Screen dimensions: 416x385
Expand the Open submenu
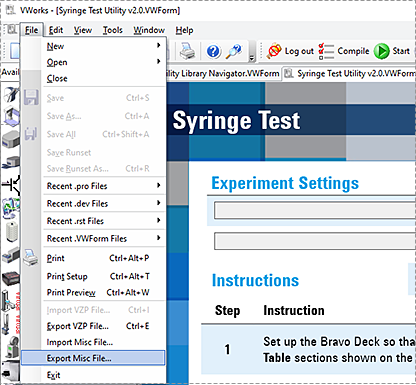point(104,62)
